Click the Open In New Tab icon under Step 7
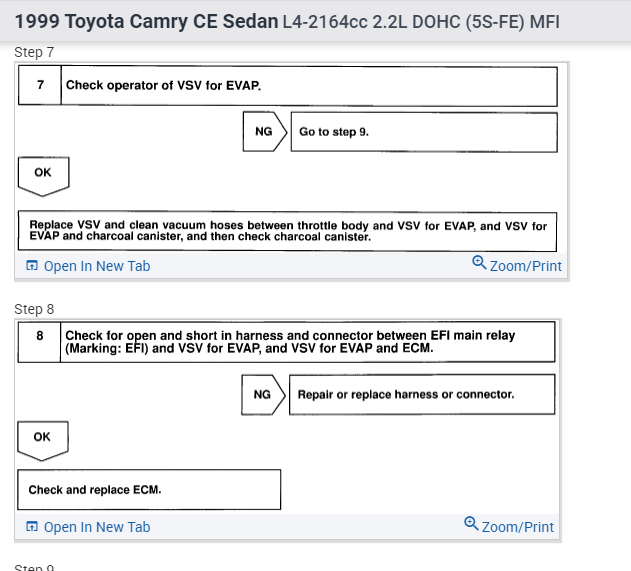This screenshot has height=571, width=631. tap(32, 266)
